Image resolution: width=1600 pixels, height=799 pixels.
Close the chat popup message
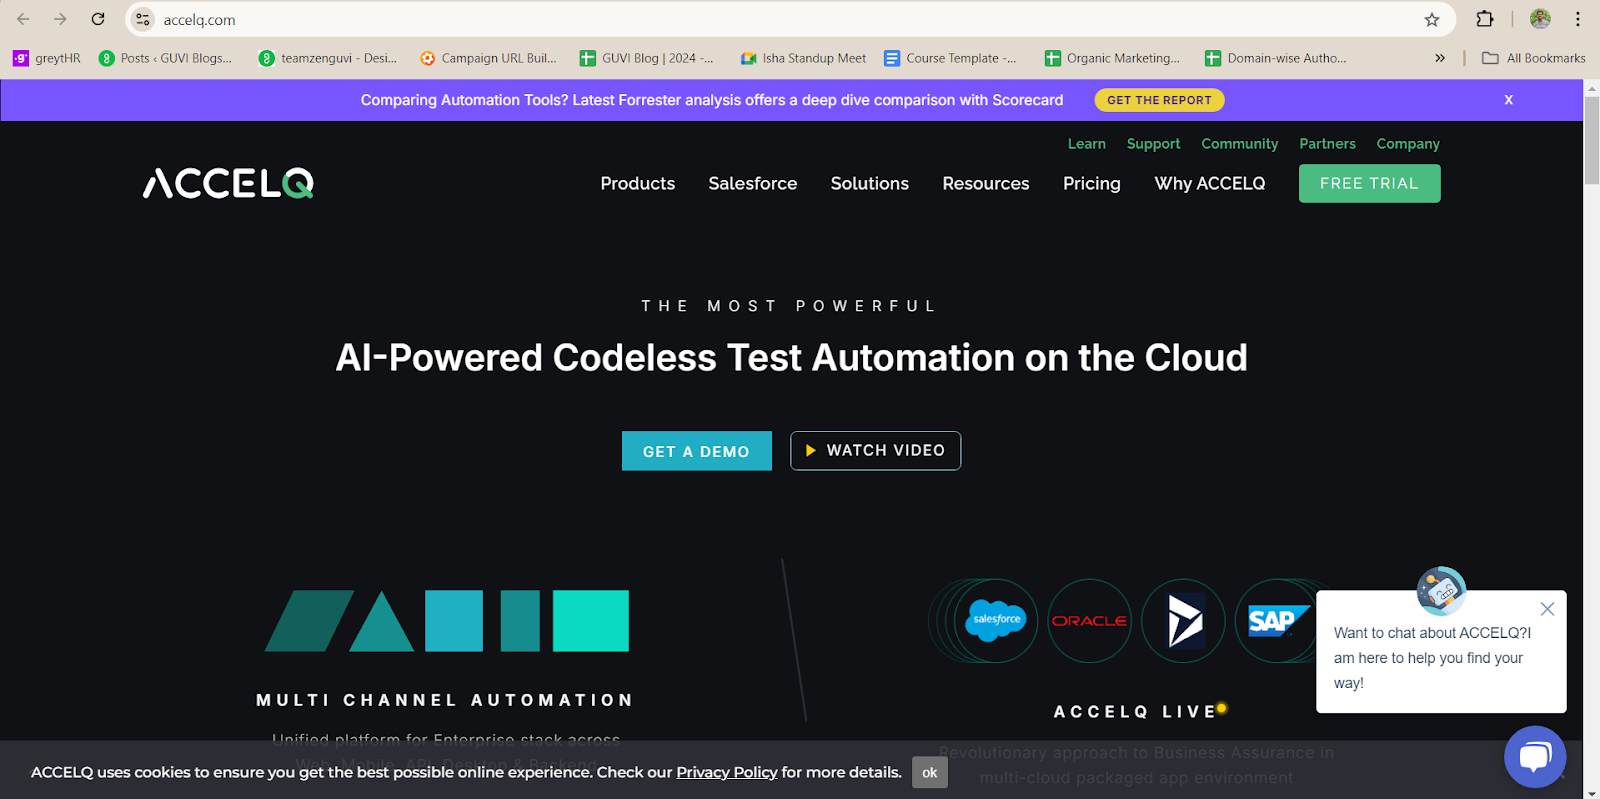click(x=1547, y=609)
